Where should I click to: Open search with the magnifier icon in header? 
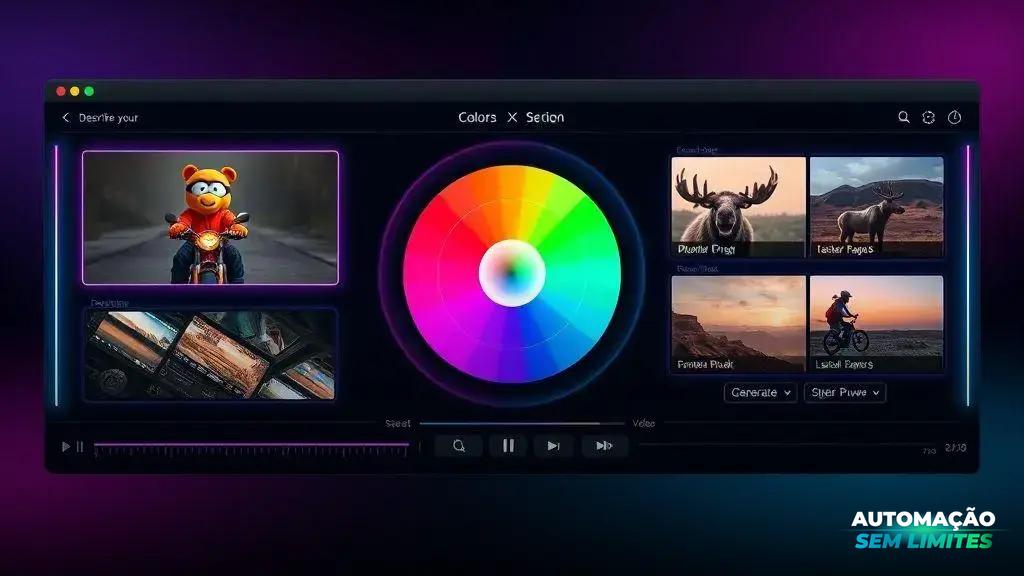(904, 117)
